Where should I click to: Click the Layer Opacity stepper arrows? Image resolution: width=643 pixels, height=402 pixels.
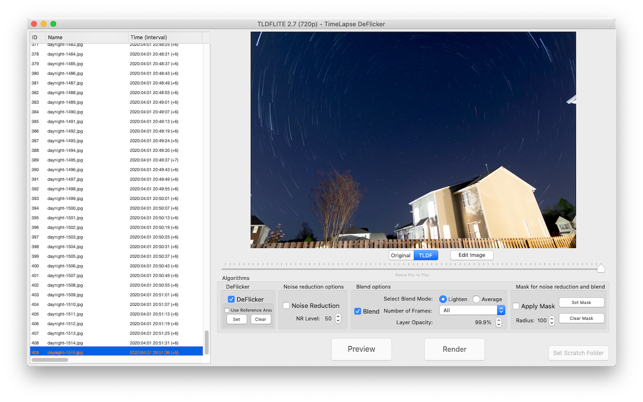(499, 322)
